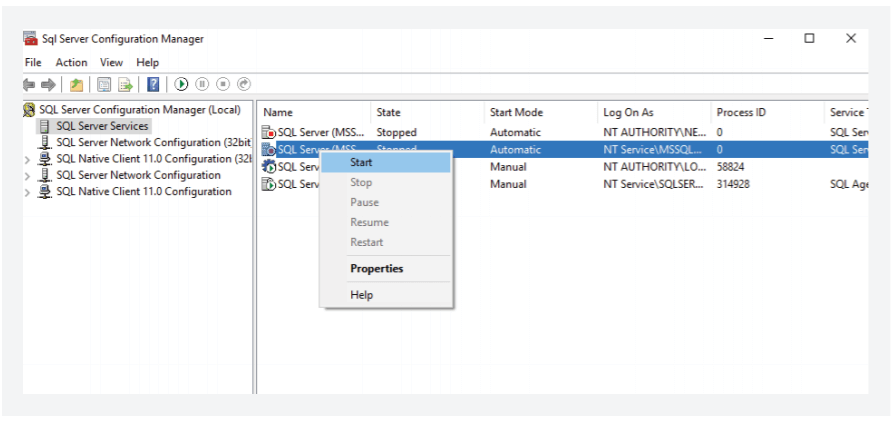
Task: Select the bottom SQL Native Client 11.0 Configuration item
Action: 144,192
